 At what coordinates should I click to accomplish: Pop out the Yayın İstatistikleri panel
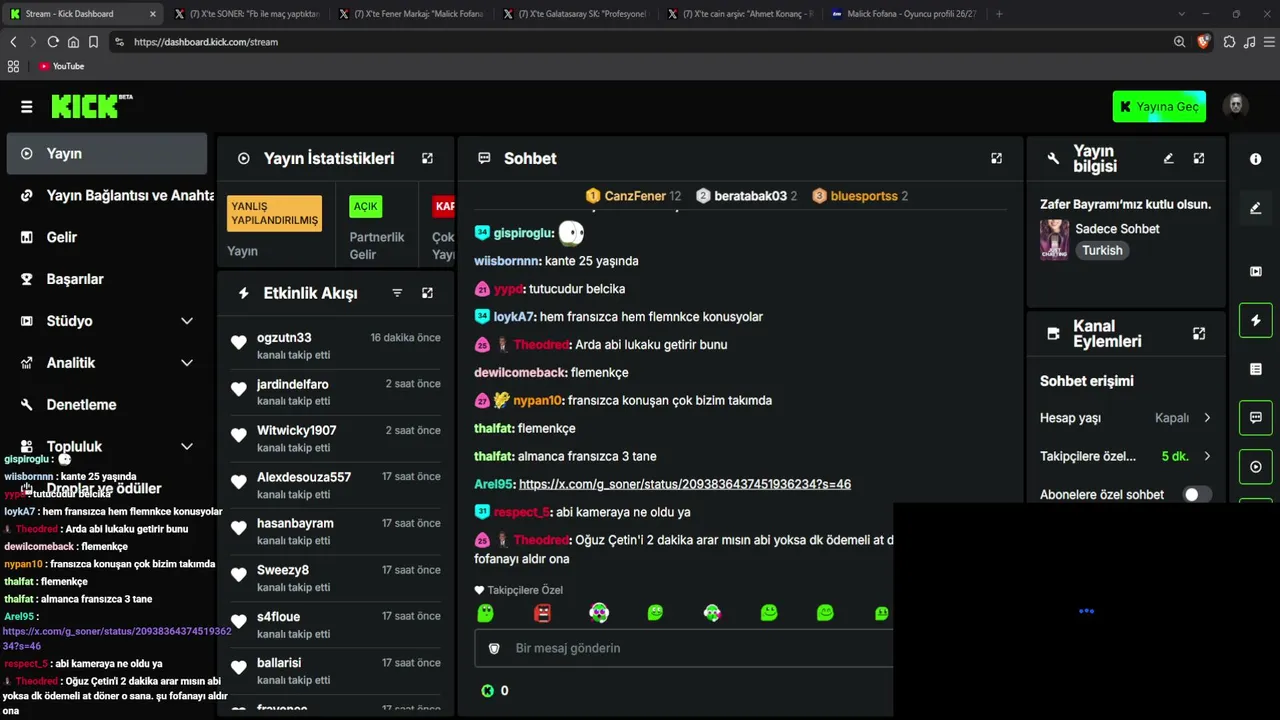pos(427,158)
